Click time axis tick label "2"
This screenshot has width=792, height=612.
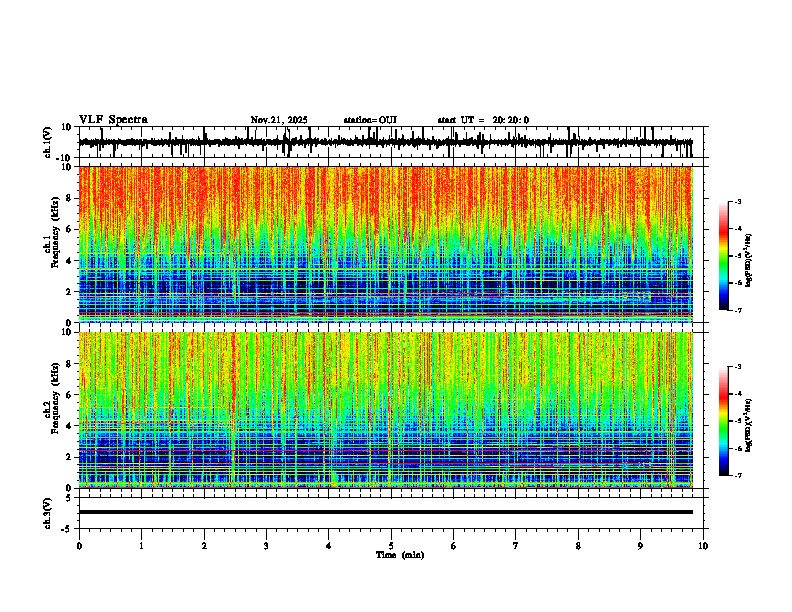tap(204, 546)
